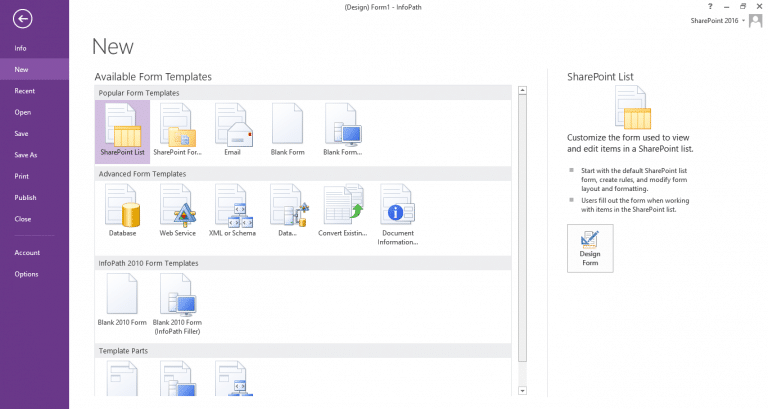Click the templates list scroll down arrow
Image resolution: width=768 pixels, height=409 pixels.
click(x=523, y=391)
